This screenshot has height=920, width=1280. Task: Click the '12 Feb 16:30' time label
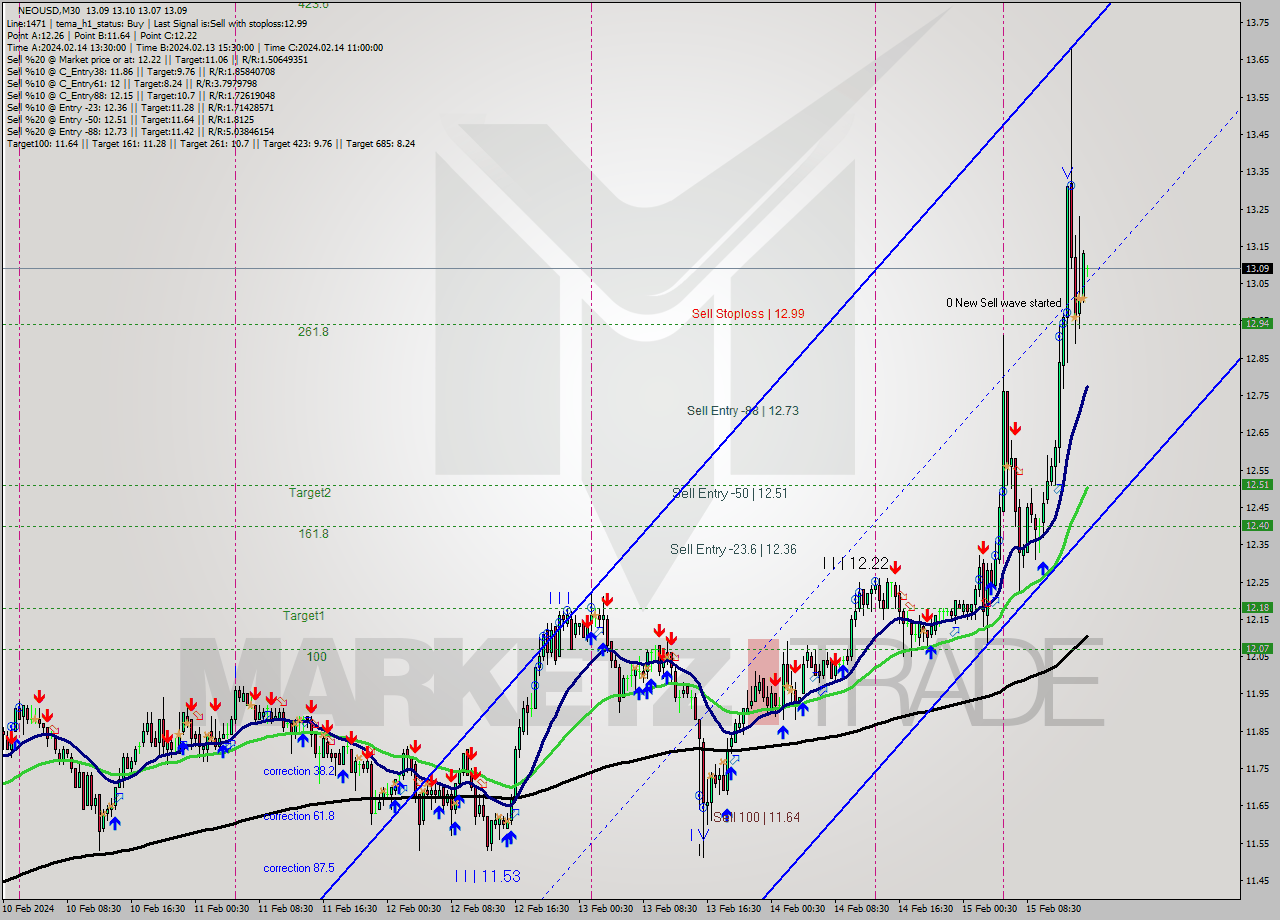pos(540,909)
